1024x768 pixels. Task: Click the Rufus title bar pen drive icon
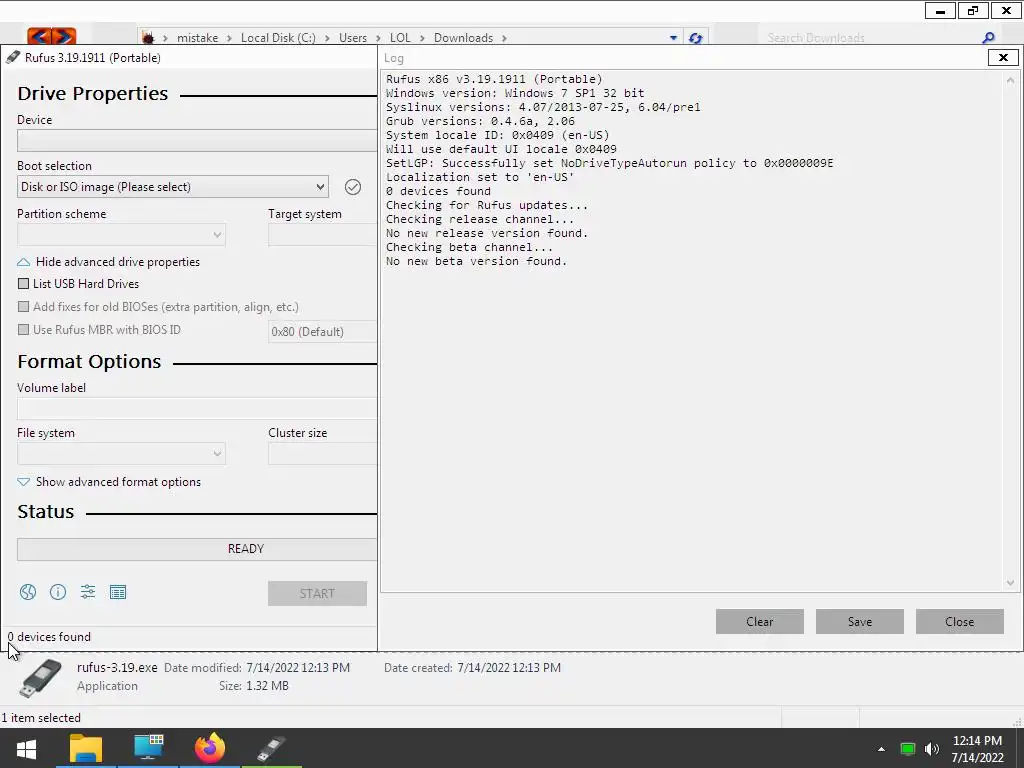tap(13, 57)
